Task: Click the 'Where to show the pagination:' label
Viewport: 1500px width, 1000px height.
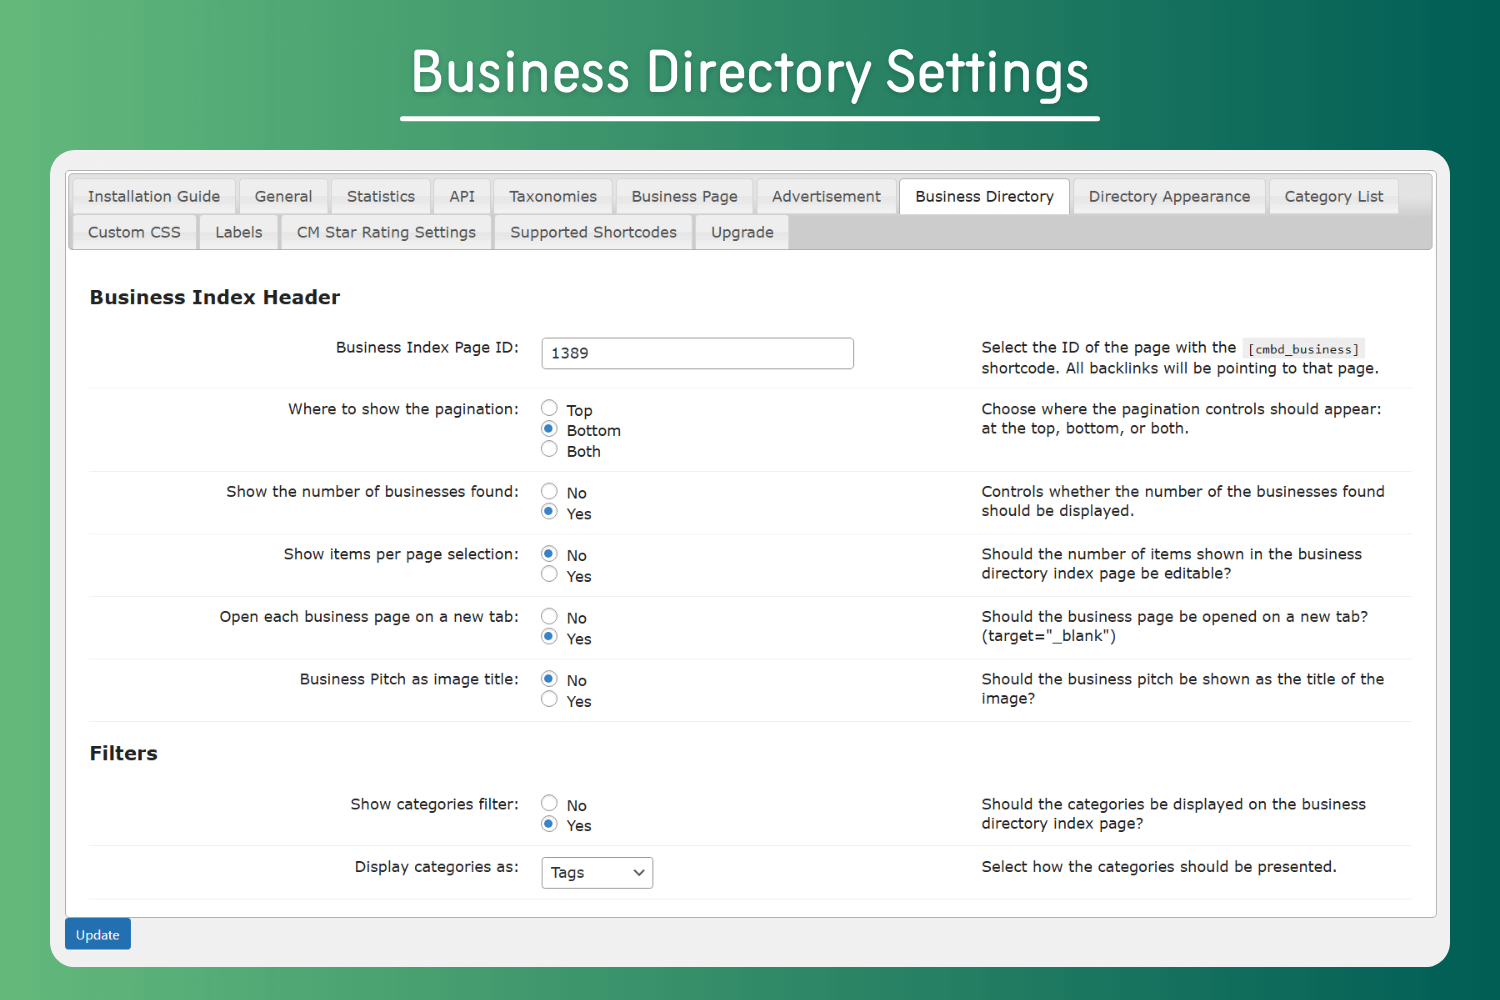Action: coord(404,409)
